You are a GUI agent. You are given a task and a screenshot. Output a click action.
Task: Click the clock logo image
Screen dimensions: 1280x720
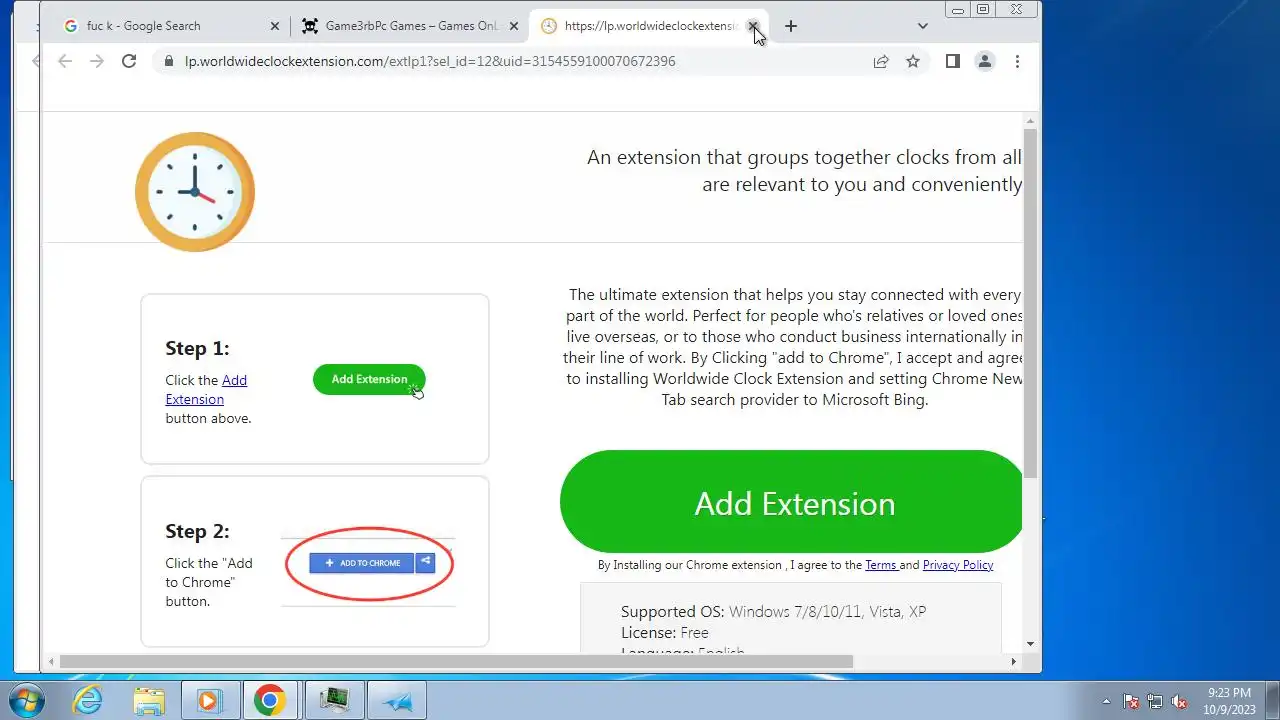tap(195, 191)
